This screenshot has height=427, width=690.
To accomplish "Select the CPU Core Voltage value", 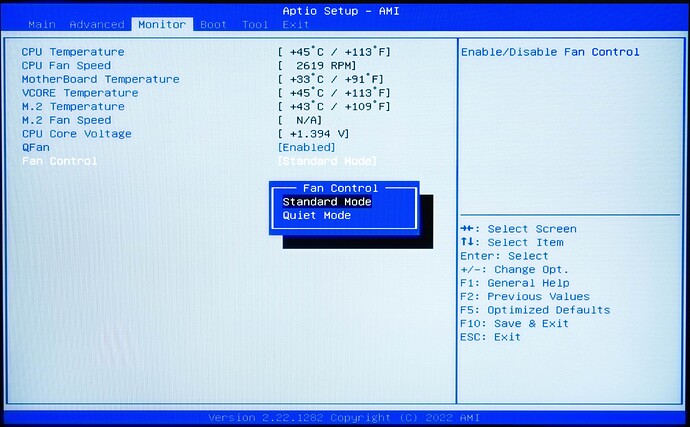I will tap(313, 134).
